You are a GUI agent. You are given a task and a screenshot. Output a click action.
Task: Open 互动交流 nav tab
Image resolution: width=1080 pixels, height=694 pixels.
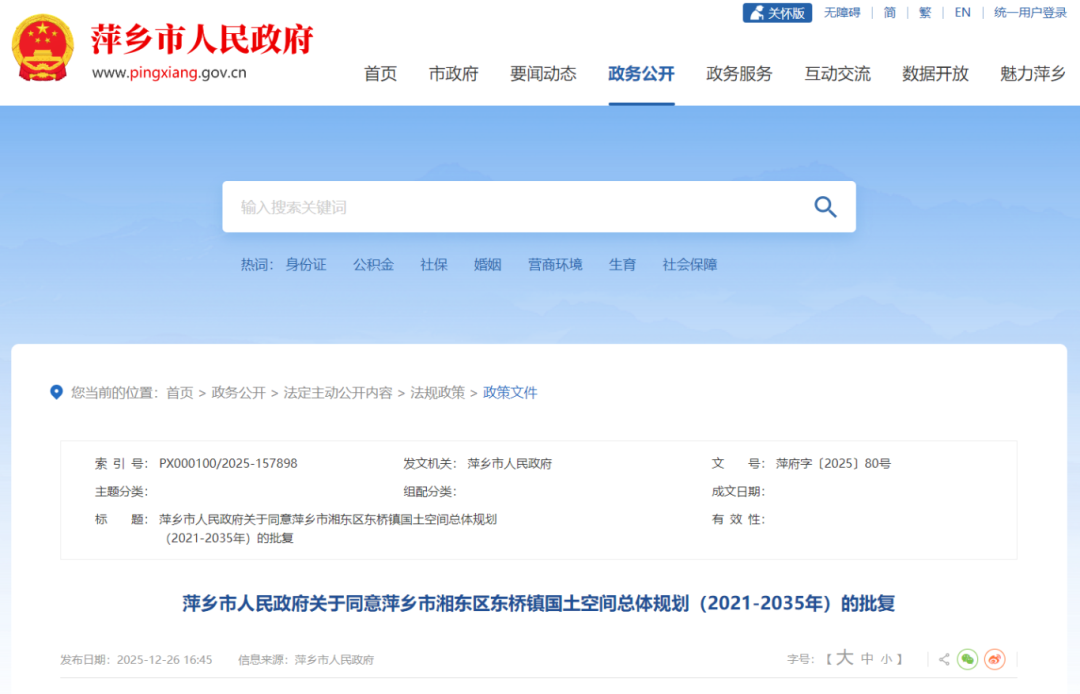[838, 74]
